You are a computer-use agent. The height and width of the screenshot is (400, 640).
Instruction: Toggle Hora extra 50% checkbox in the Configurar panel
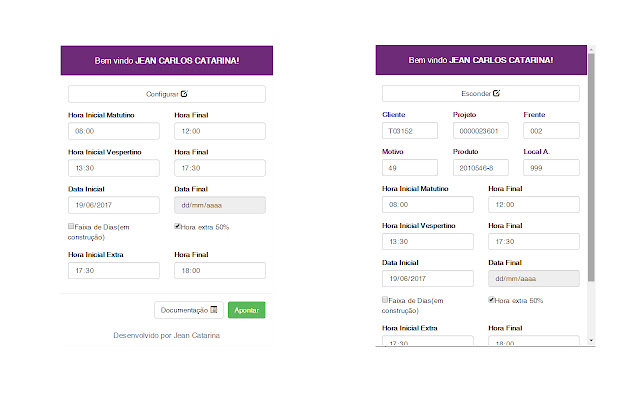click(178, 227)
